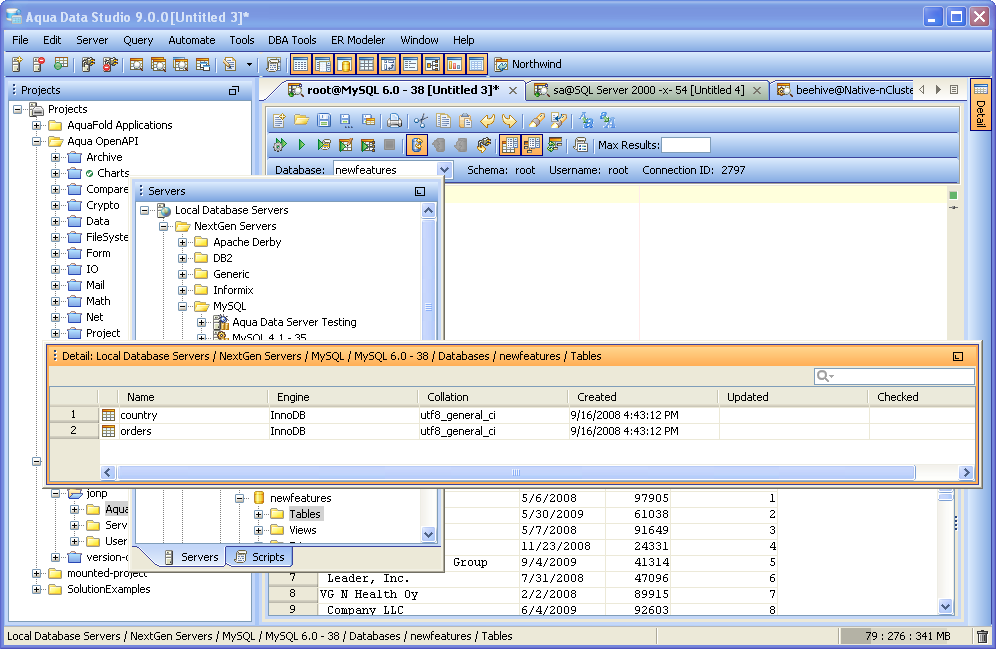
Task: Switch to the Scripts tab
Action: point(259,557)
